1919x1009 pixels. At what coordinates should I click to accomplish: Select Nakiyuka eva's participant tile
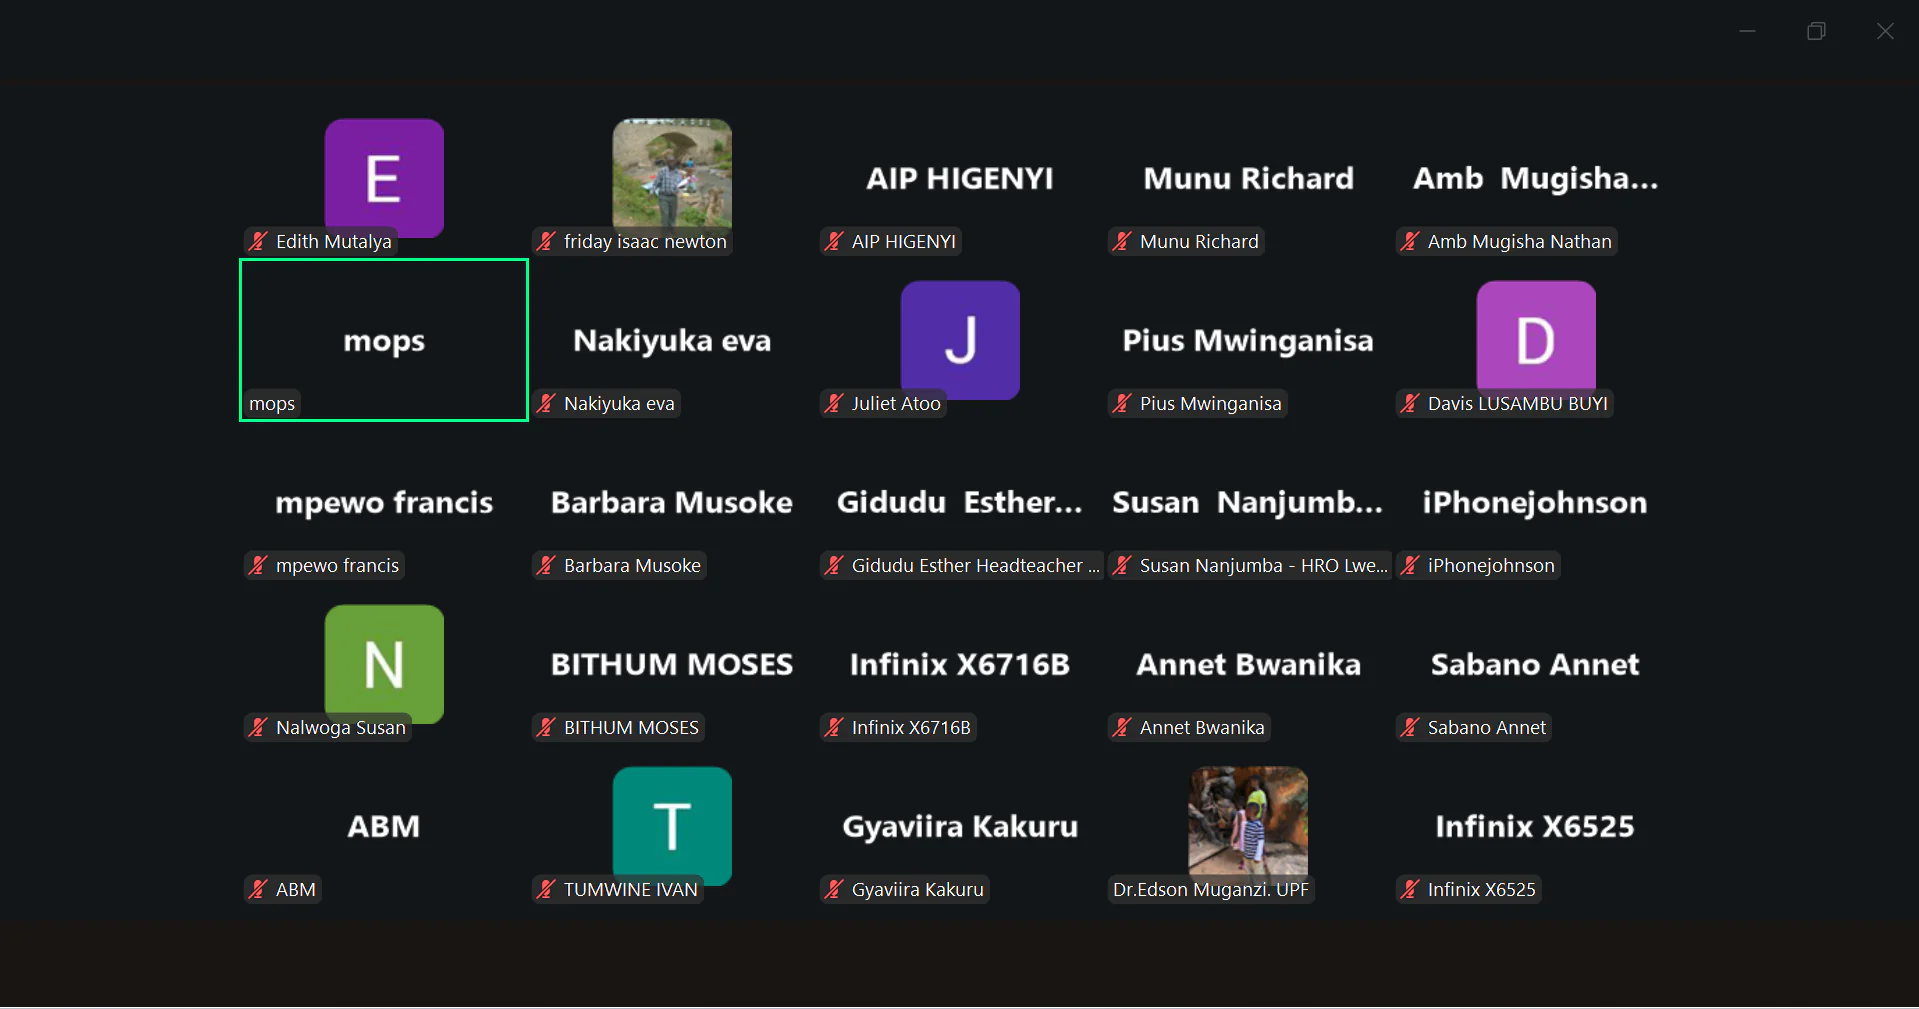click(x=672, y=341)
